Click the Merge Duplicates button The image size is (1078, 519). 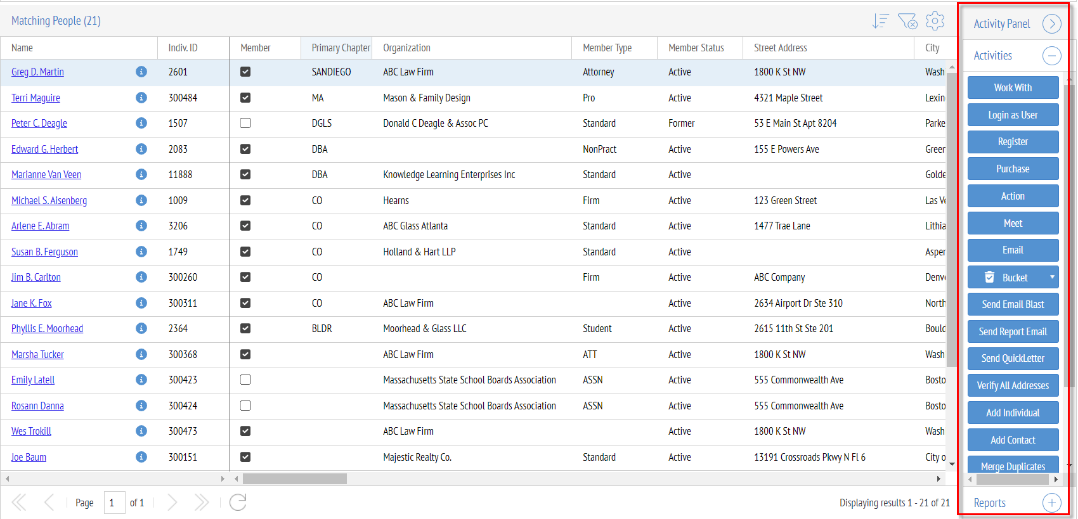click(1013, 465)
